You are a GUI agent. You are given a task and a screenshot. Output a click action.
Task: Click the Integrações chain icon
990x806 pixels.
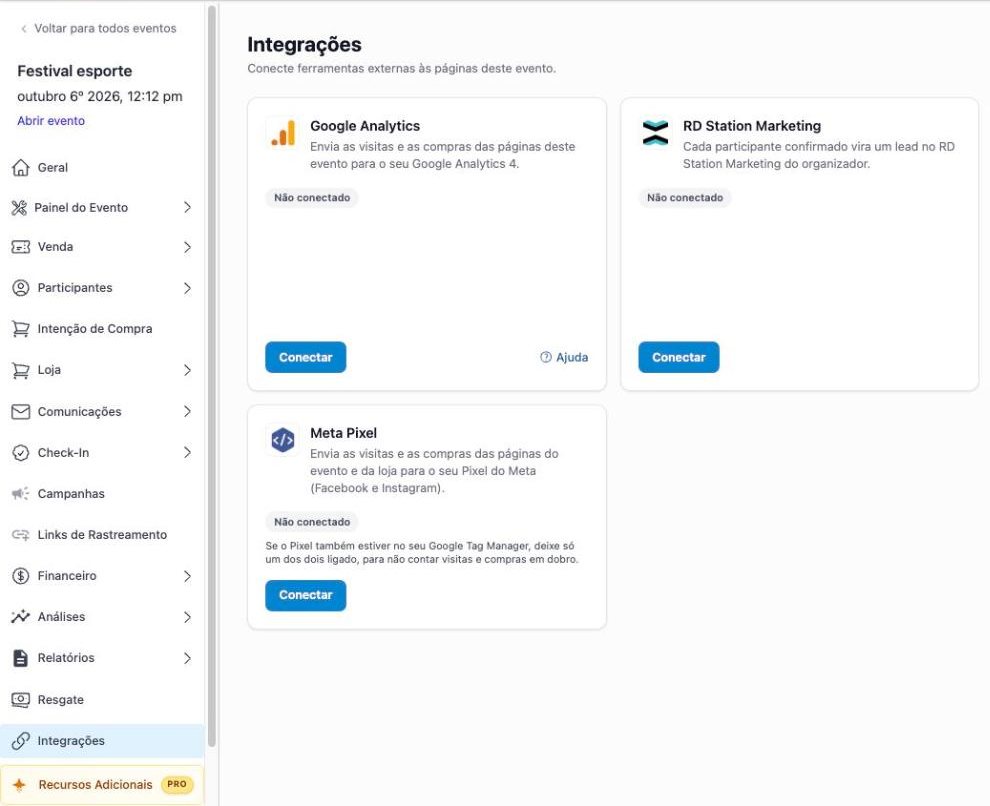point(21,740)
